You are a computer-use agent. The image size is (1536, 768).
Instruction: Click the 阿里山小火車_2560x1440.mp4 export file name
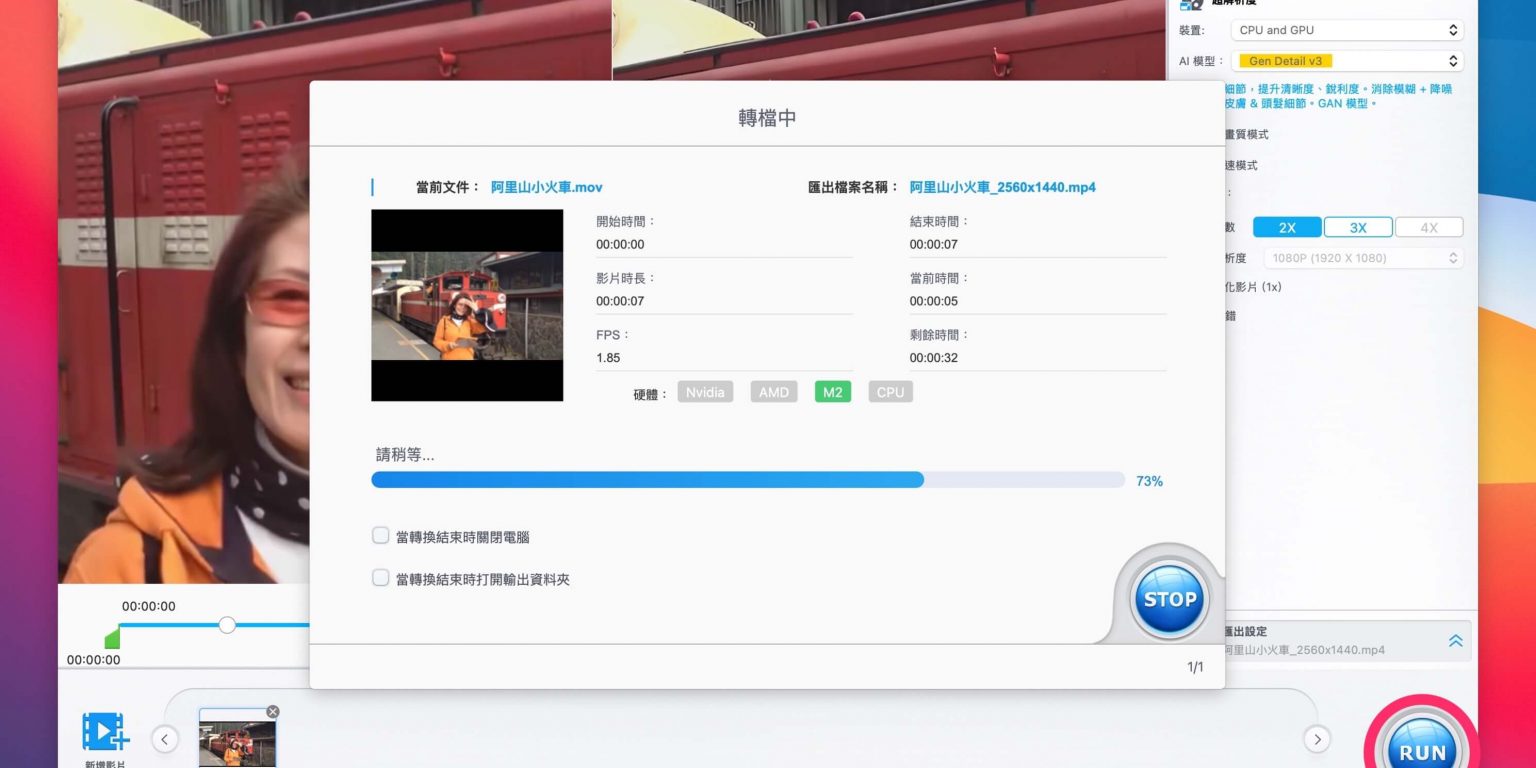[x=1002, y=187]
